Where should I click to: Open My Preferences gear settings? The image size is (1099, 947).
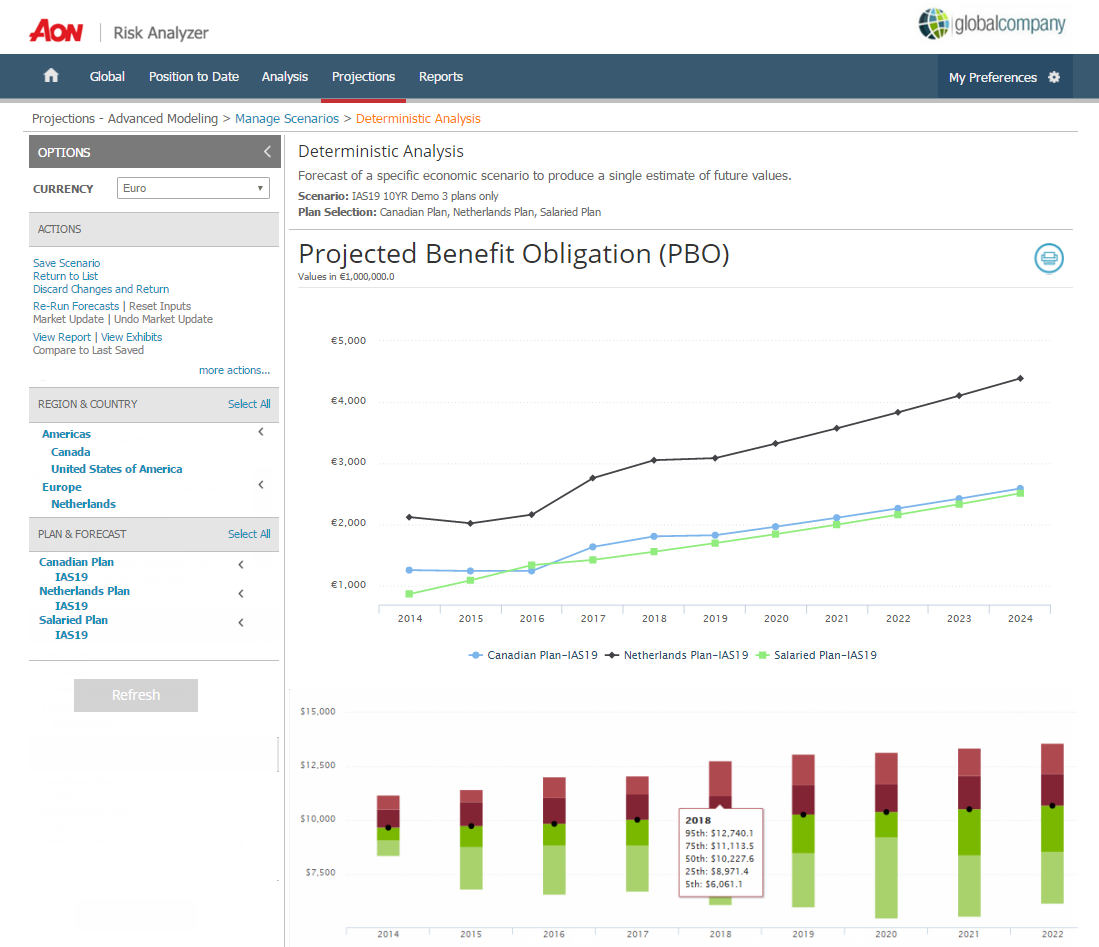(x=1053, y=77)
